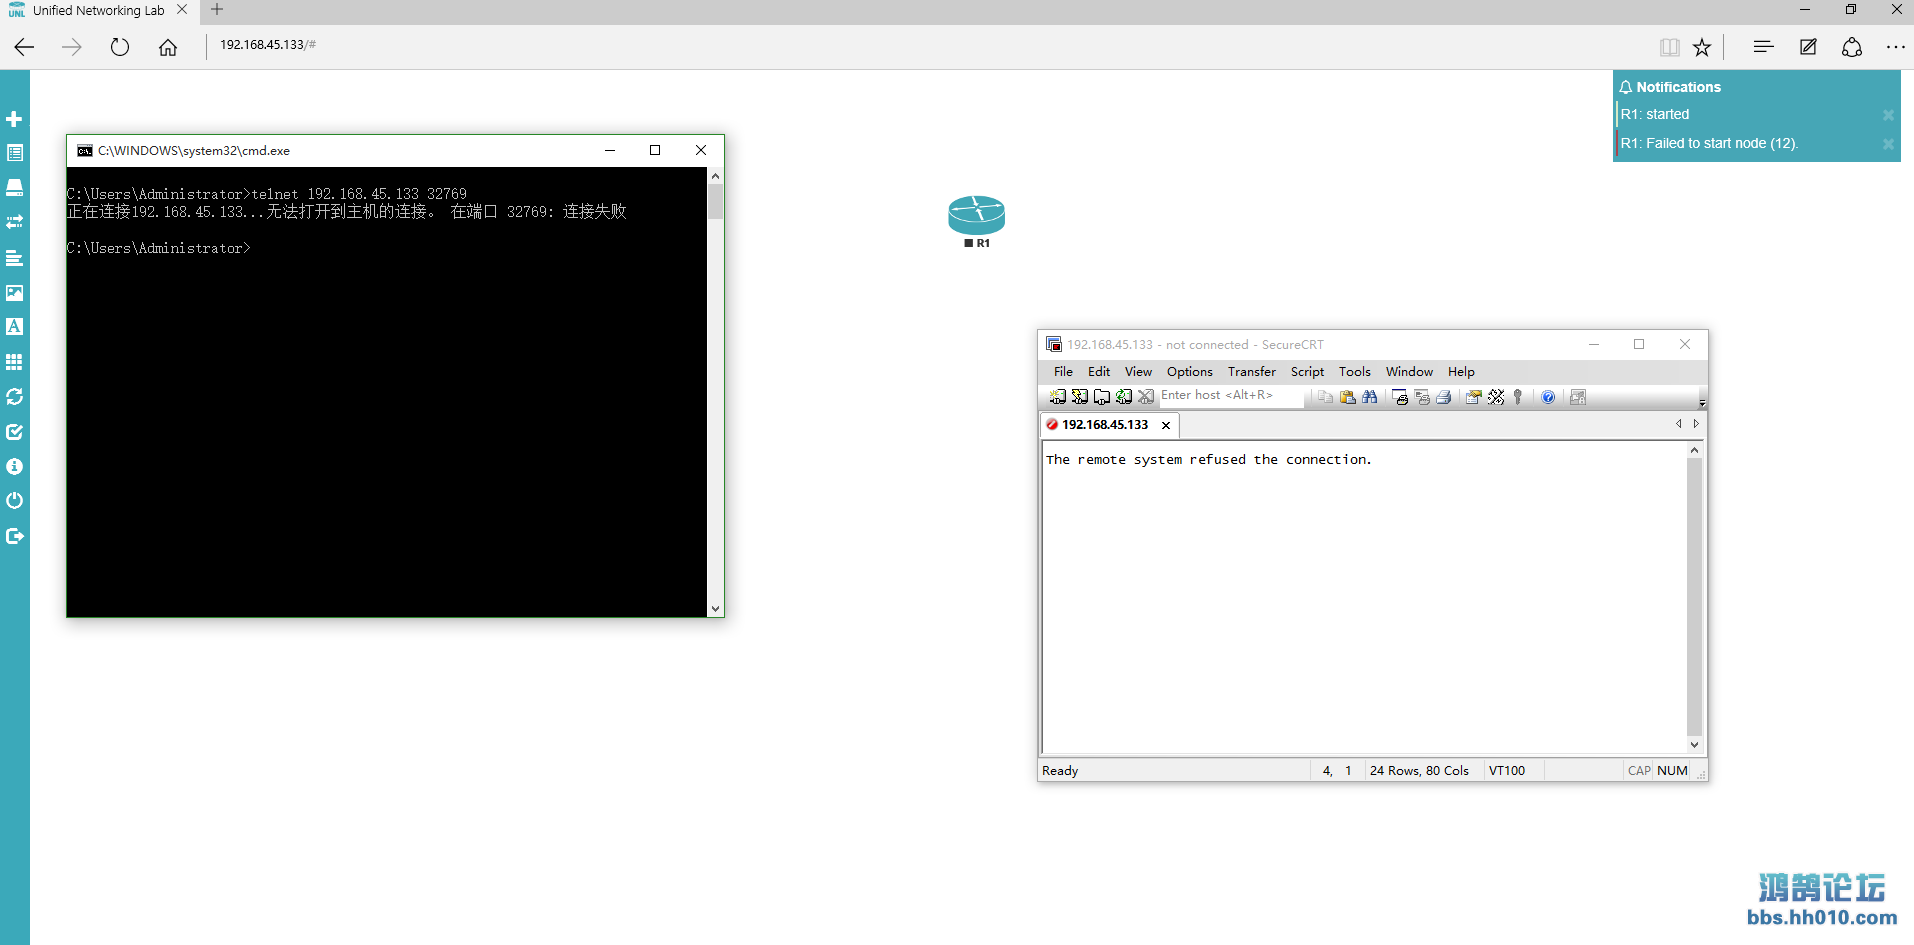Open the grid More actions icon in sidebar

[14, 362]
